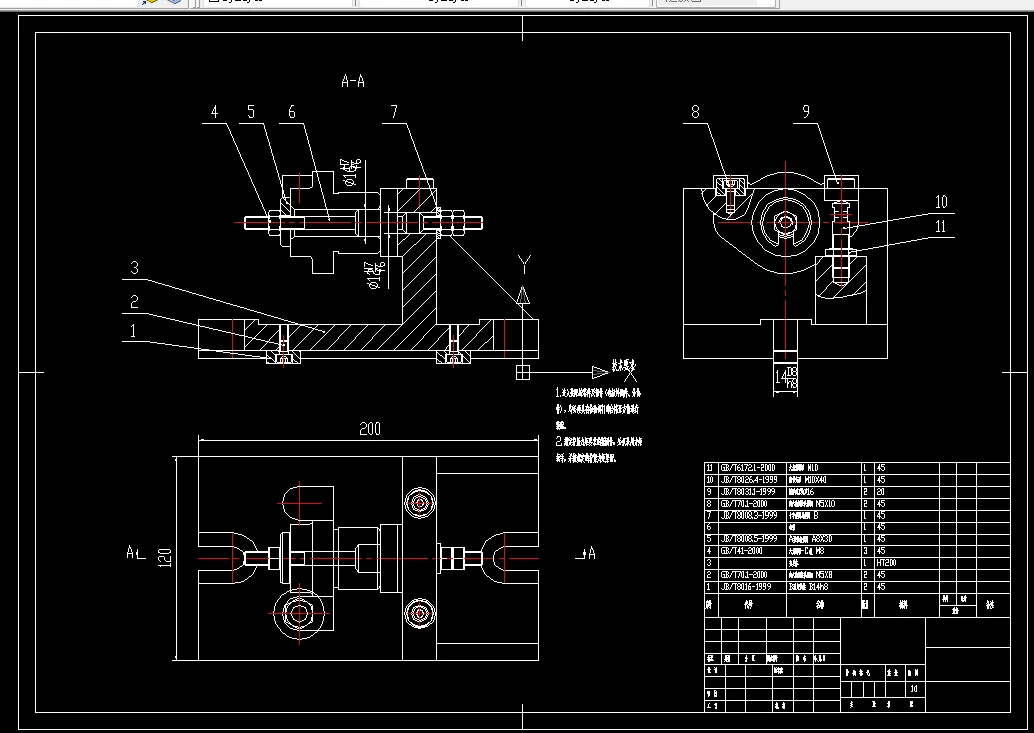
Task: Click the M5X8 screw name cell
Action: [810, 575]
